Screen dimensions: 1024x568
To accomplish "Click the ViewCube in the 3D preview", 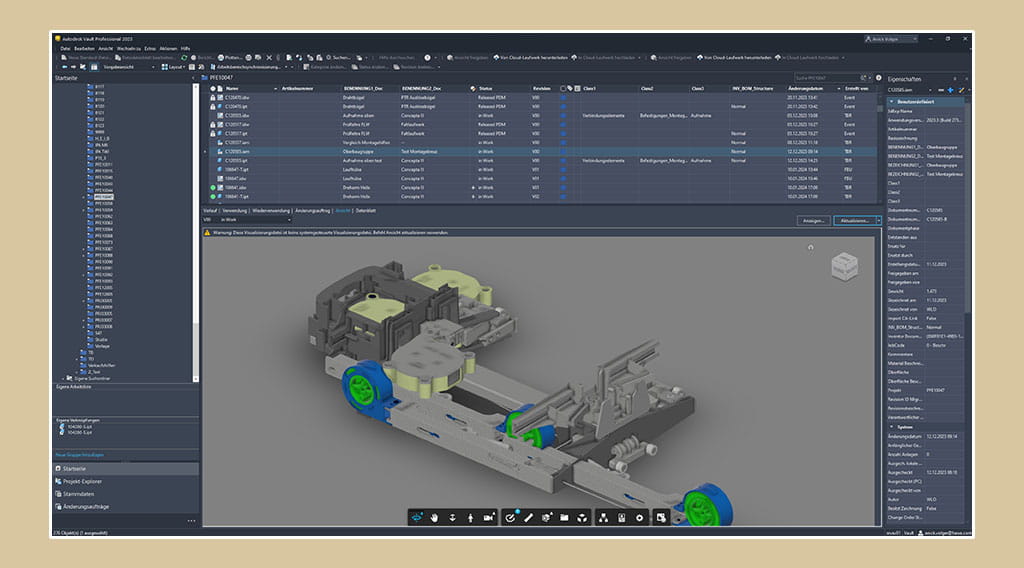I will 845,266.
